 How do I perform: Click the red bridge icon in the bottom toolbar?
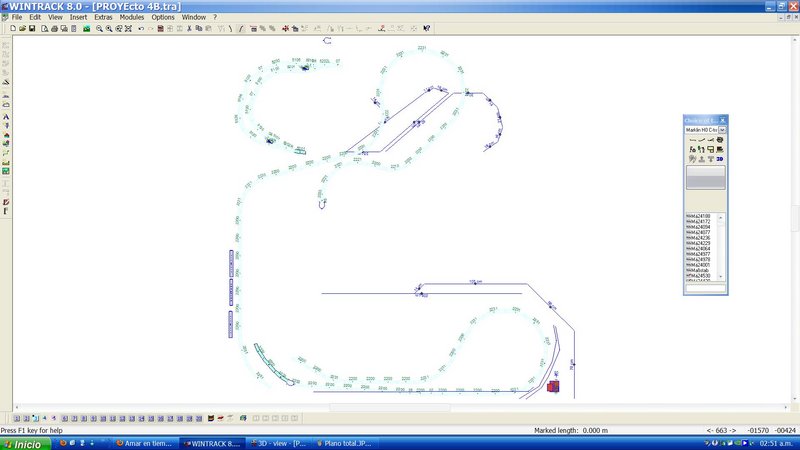(220, 418)
